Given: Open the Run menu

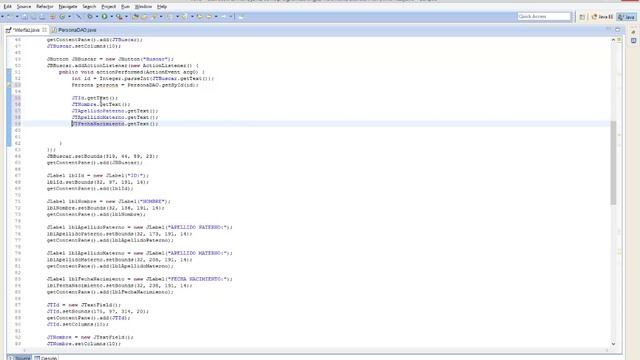Looking at the screenshot, I should (125, 7).
